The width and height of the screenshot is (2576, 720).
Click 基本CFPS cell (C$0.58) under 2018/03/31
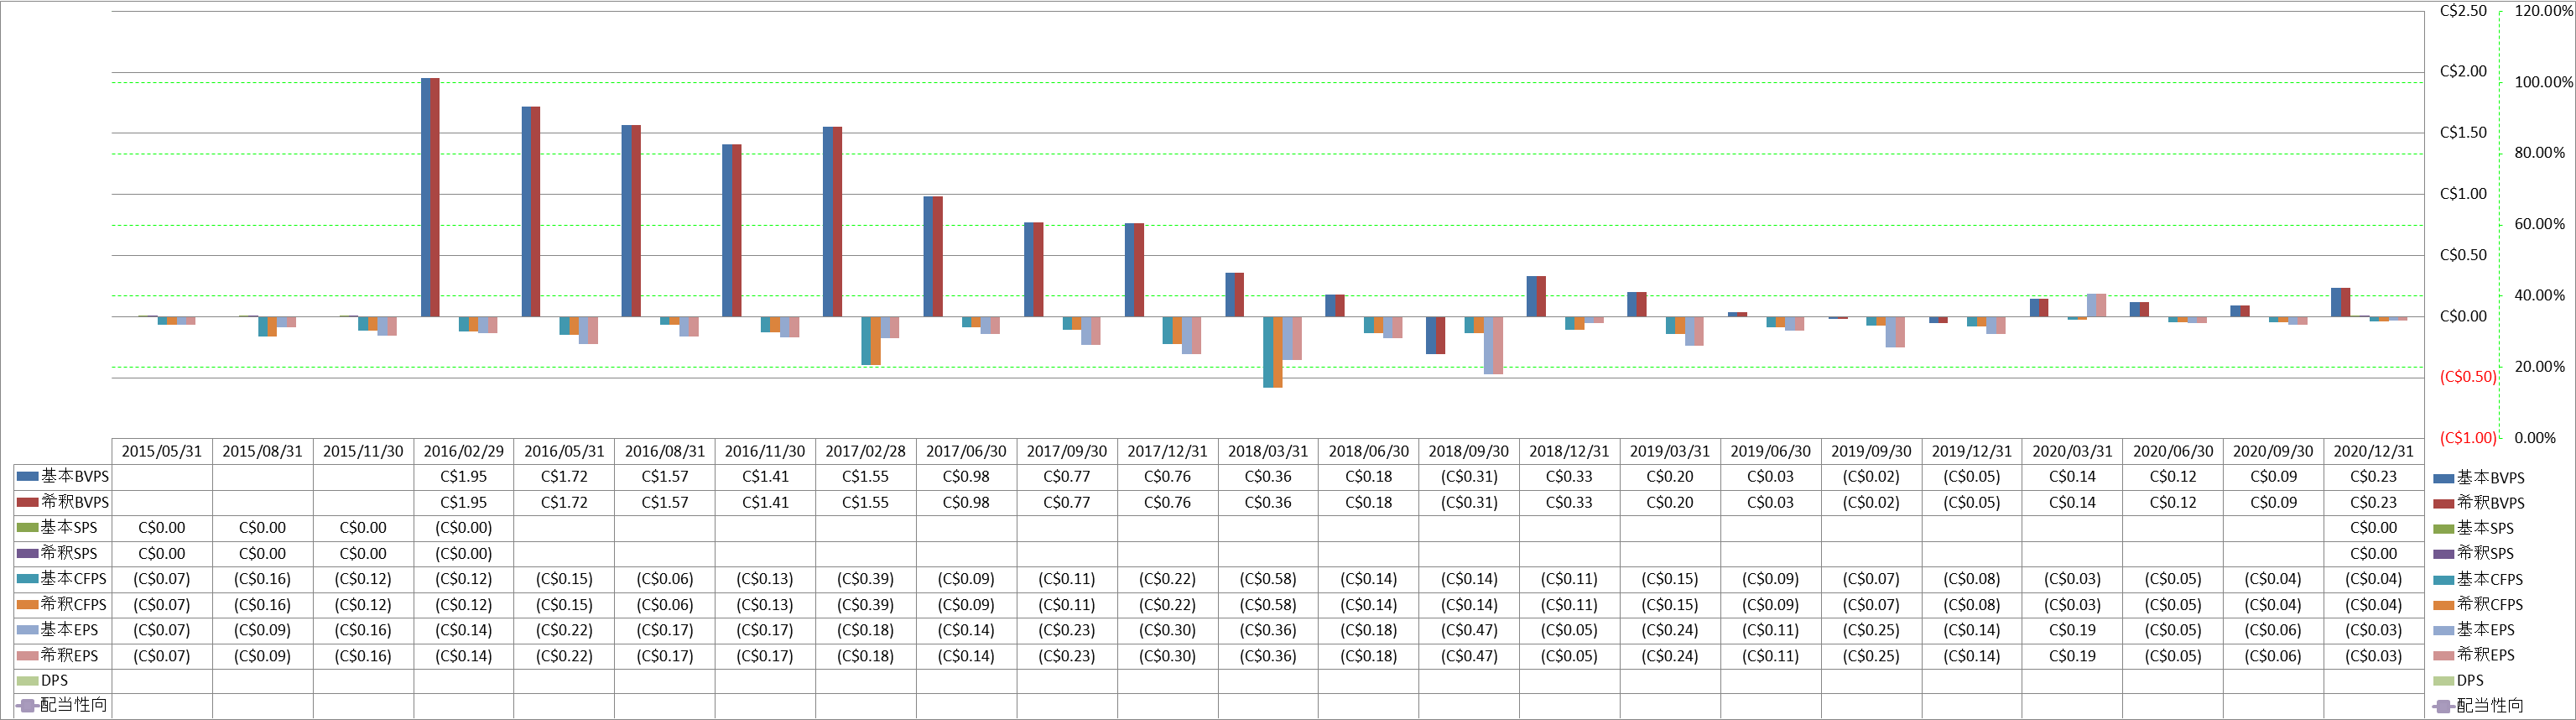point(1268,579)
